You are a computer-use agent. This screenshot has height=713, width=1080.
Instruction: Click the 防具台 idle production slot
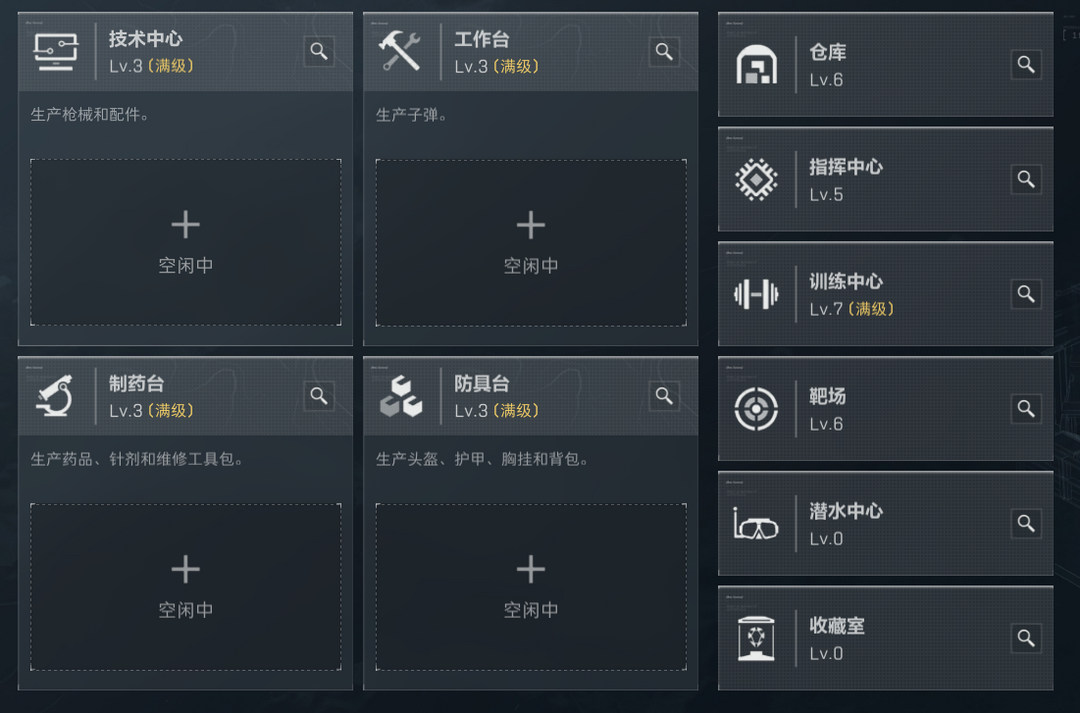531,586
